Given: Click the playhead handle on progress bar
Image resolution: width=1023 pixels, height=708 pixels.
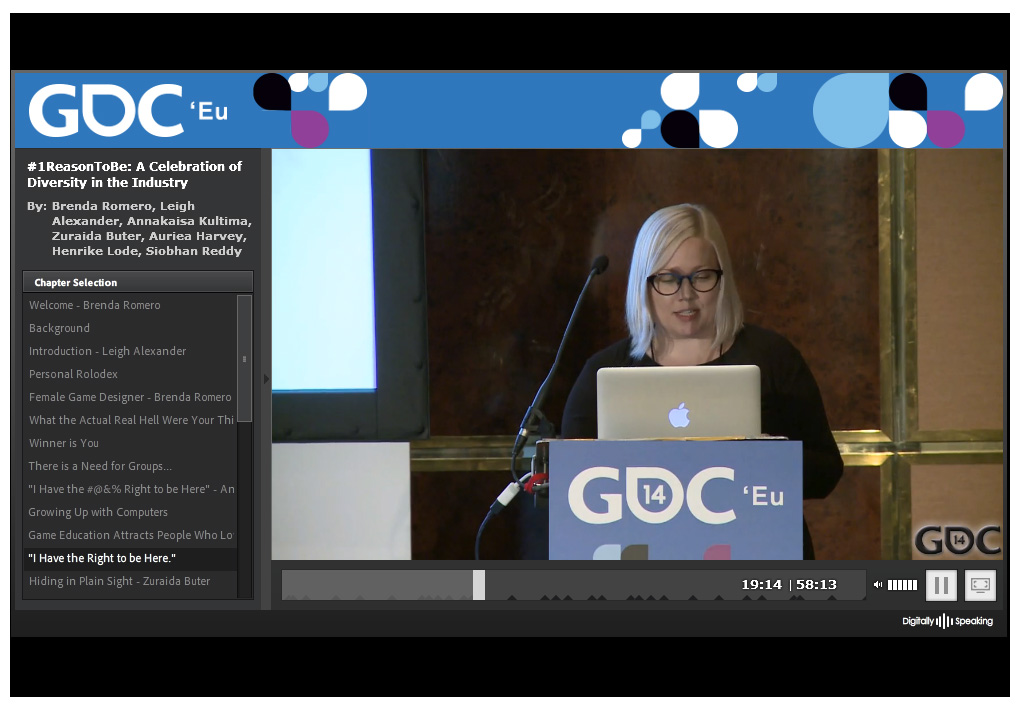Looking at the screenshot, I should 479,585.
